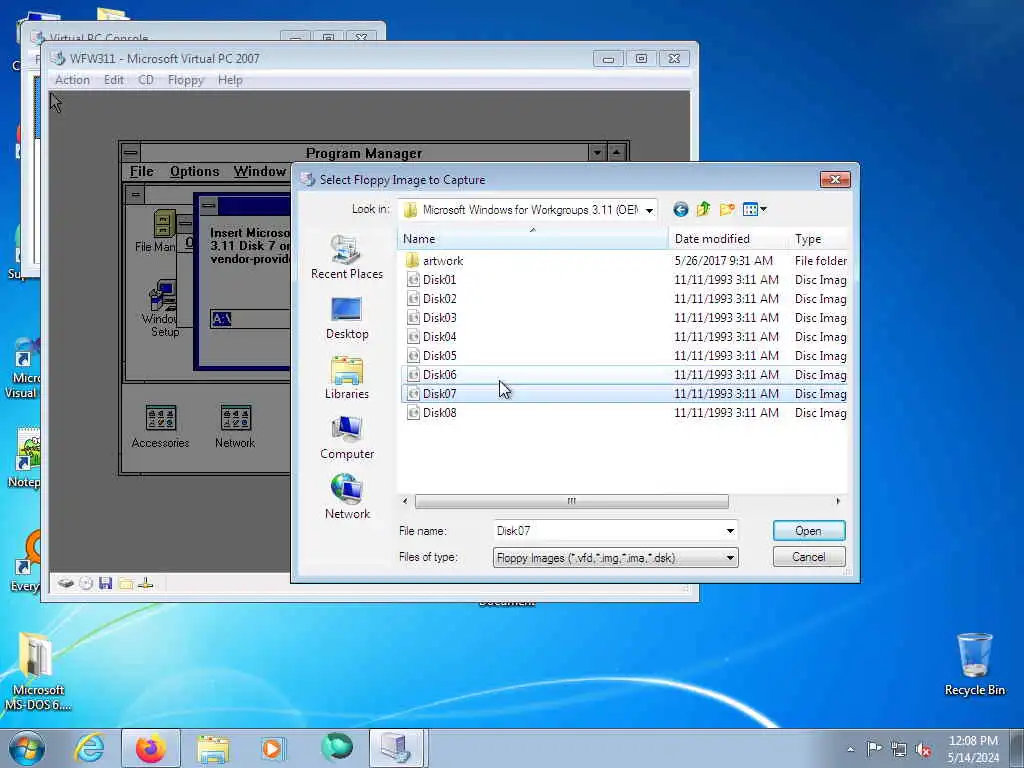Sort the list by the Name column
This screenshot has height=768, width=1024.
click(532, 238)
